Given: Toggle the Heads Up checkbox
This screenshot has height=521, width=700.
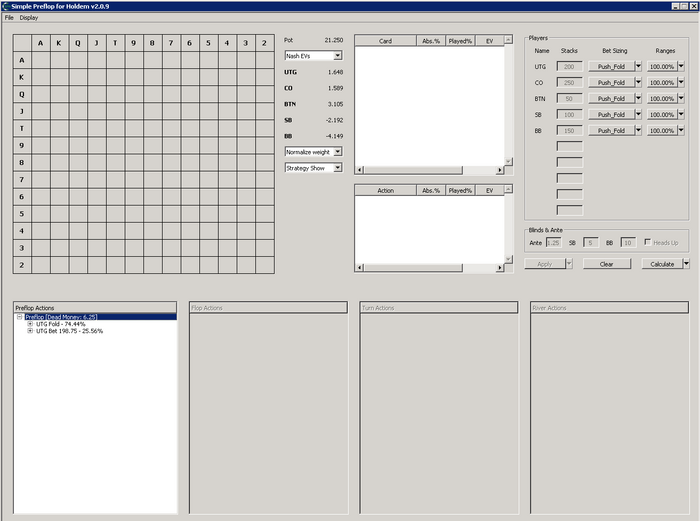Looking at the screenshot, I should point(648,242).
